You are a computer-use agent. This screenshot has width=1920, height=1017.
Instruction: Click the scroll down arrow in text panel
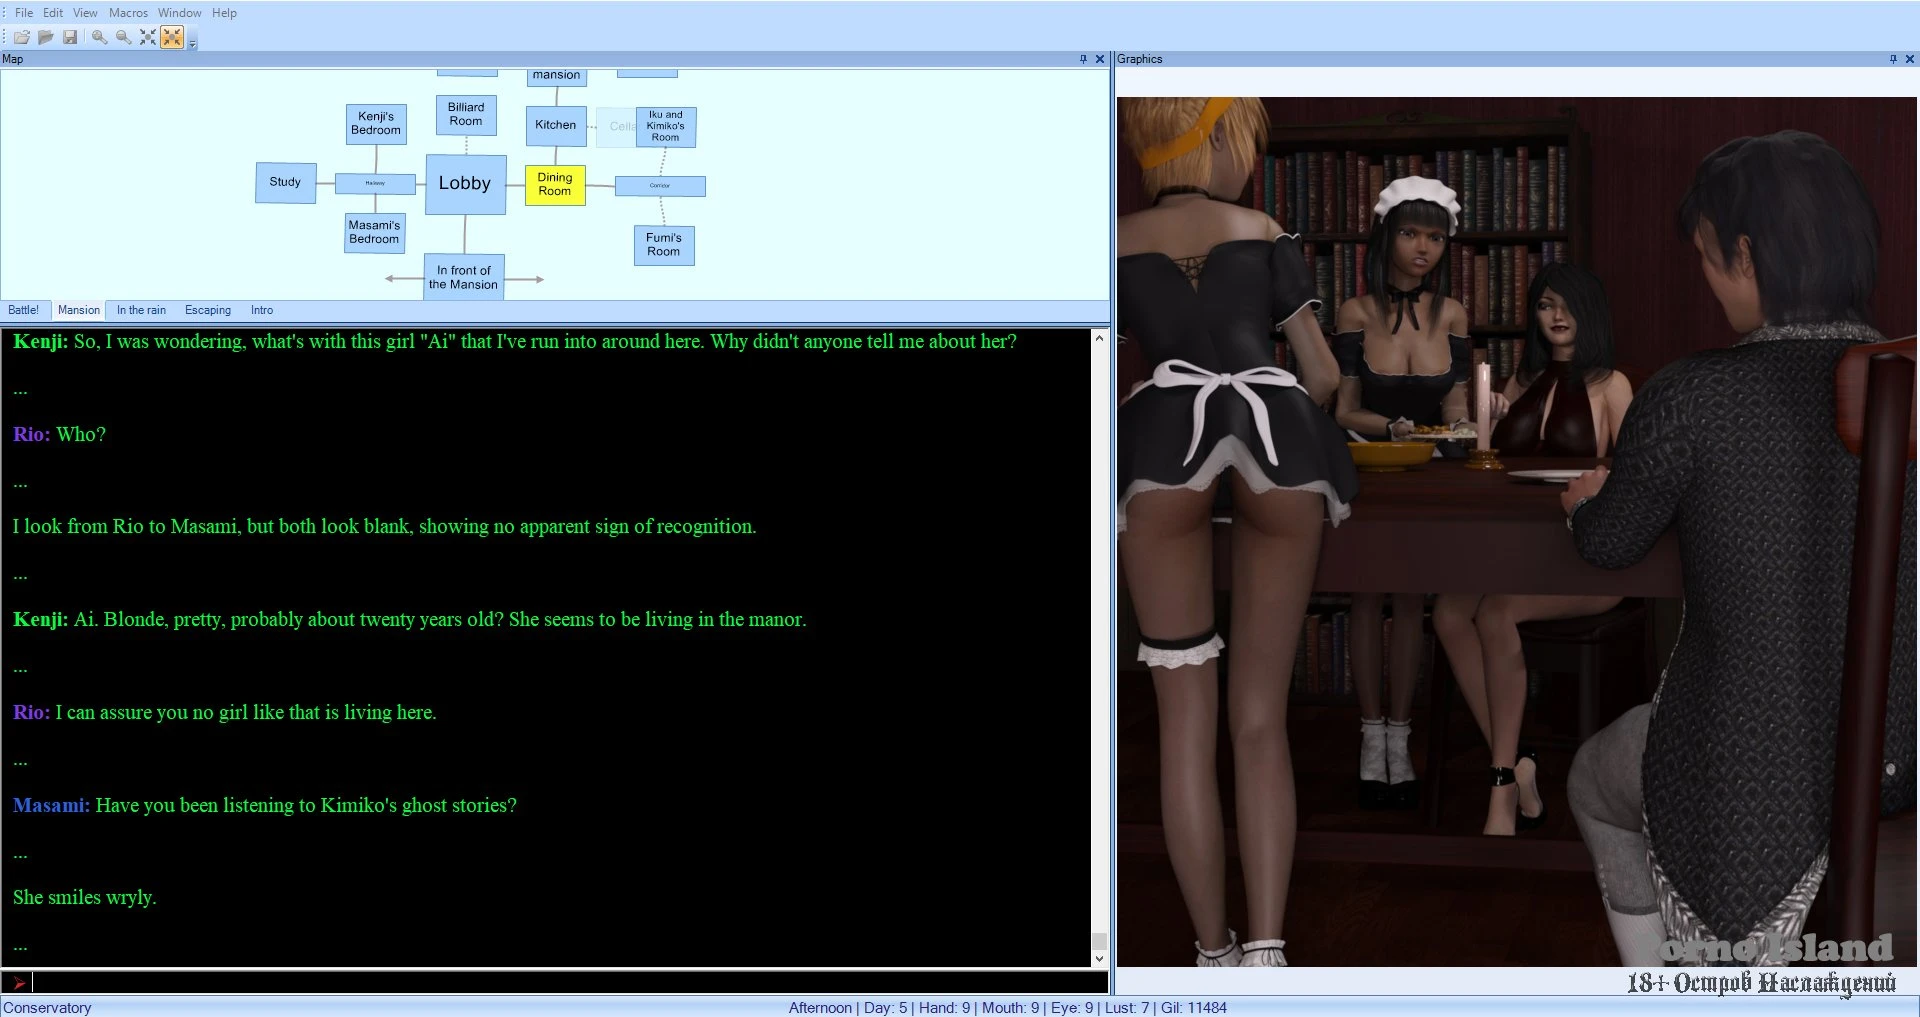(x=1099, y=958)
